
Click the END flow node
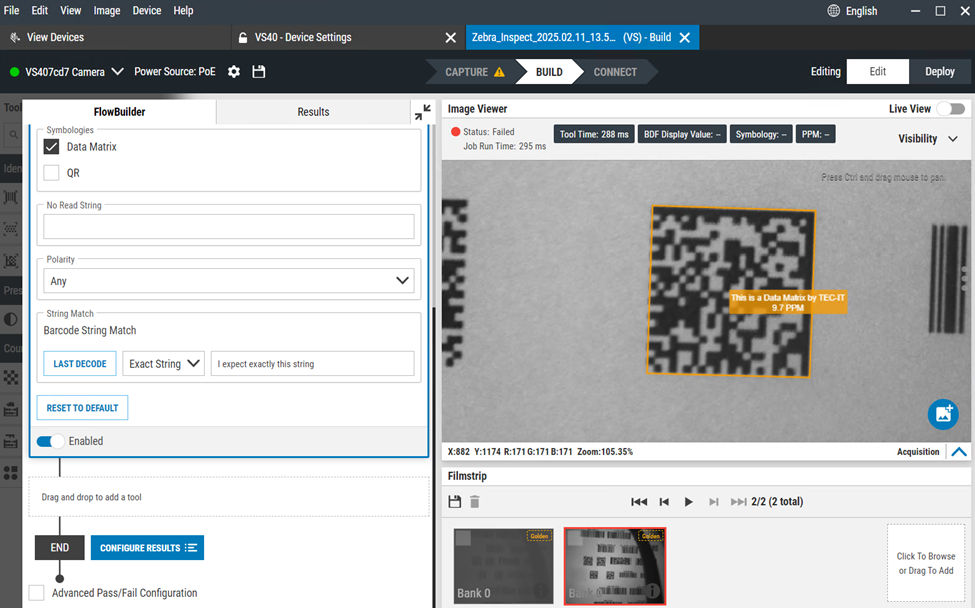(x=60, y=548)
